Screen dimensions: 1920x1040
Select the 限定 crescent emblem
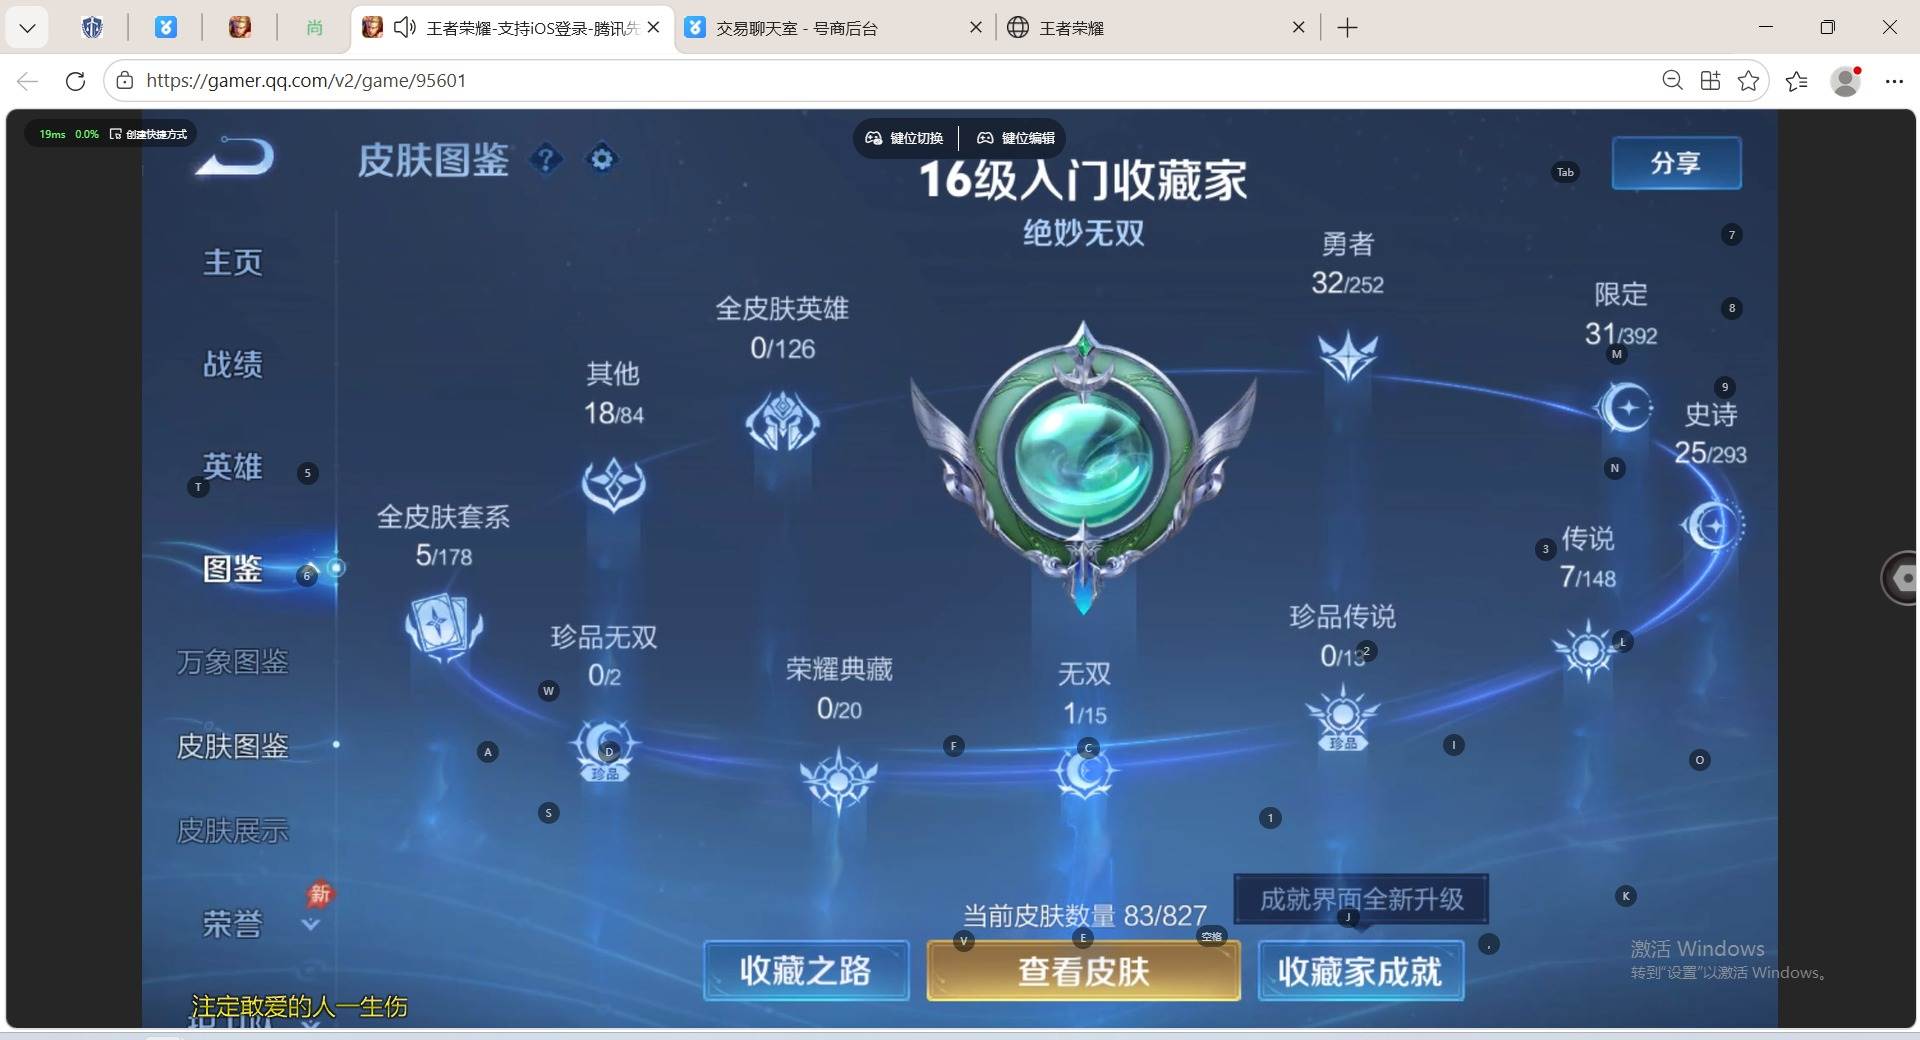[x=1623, y=408]
